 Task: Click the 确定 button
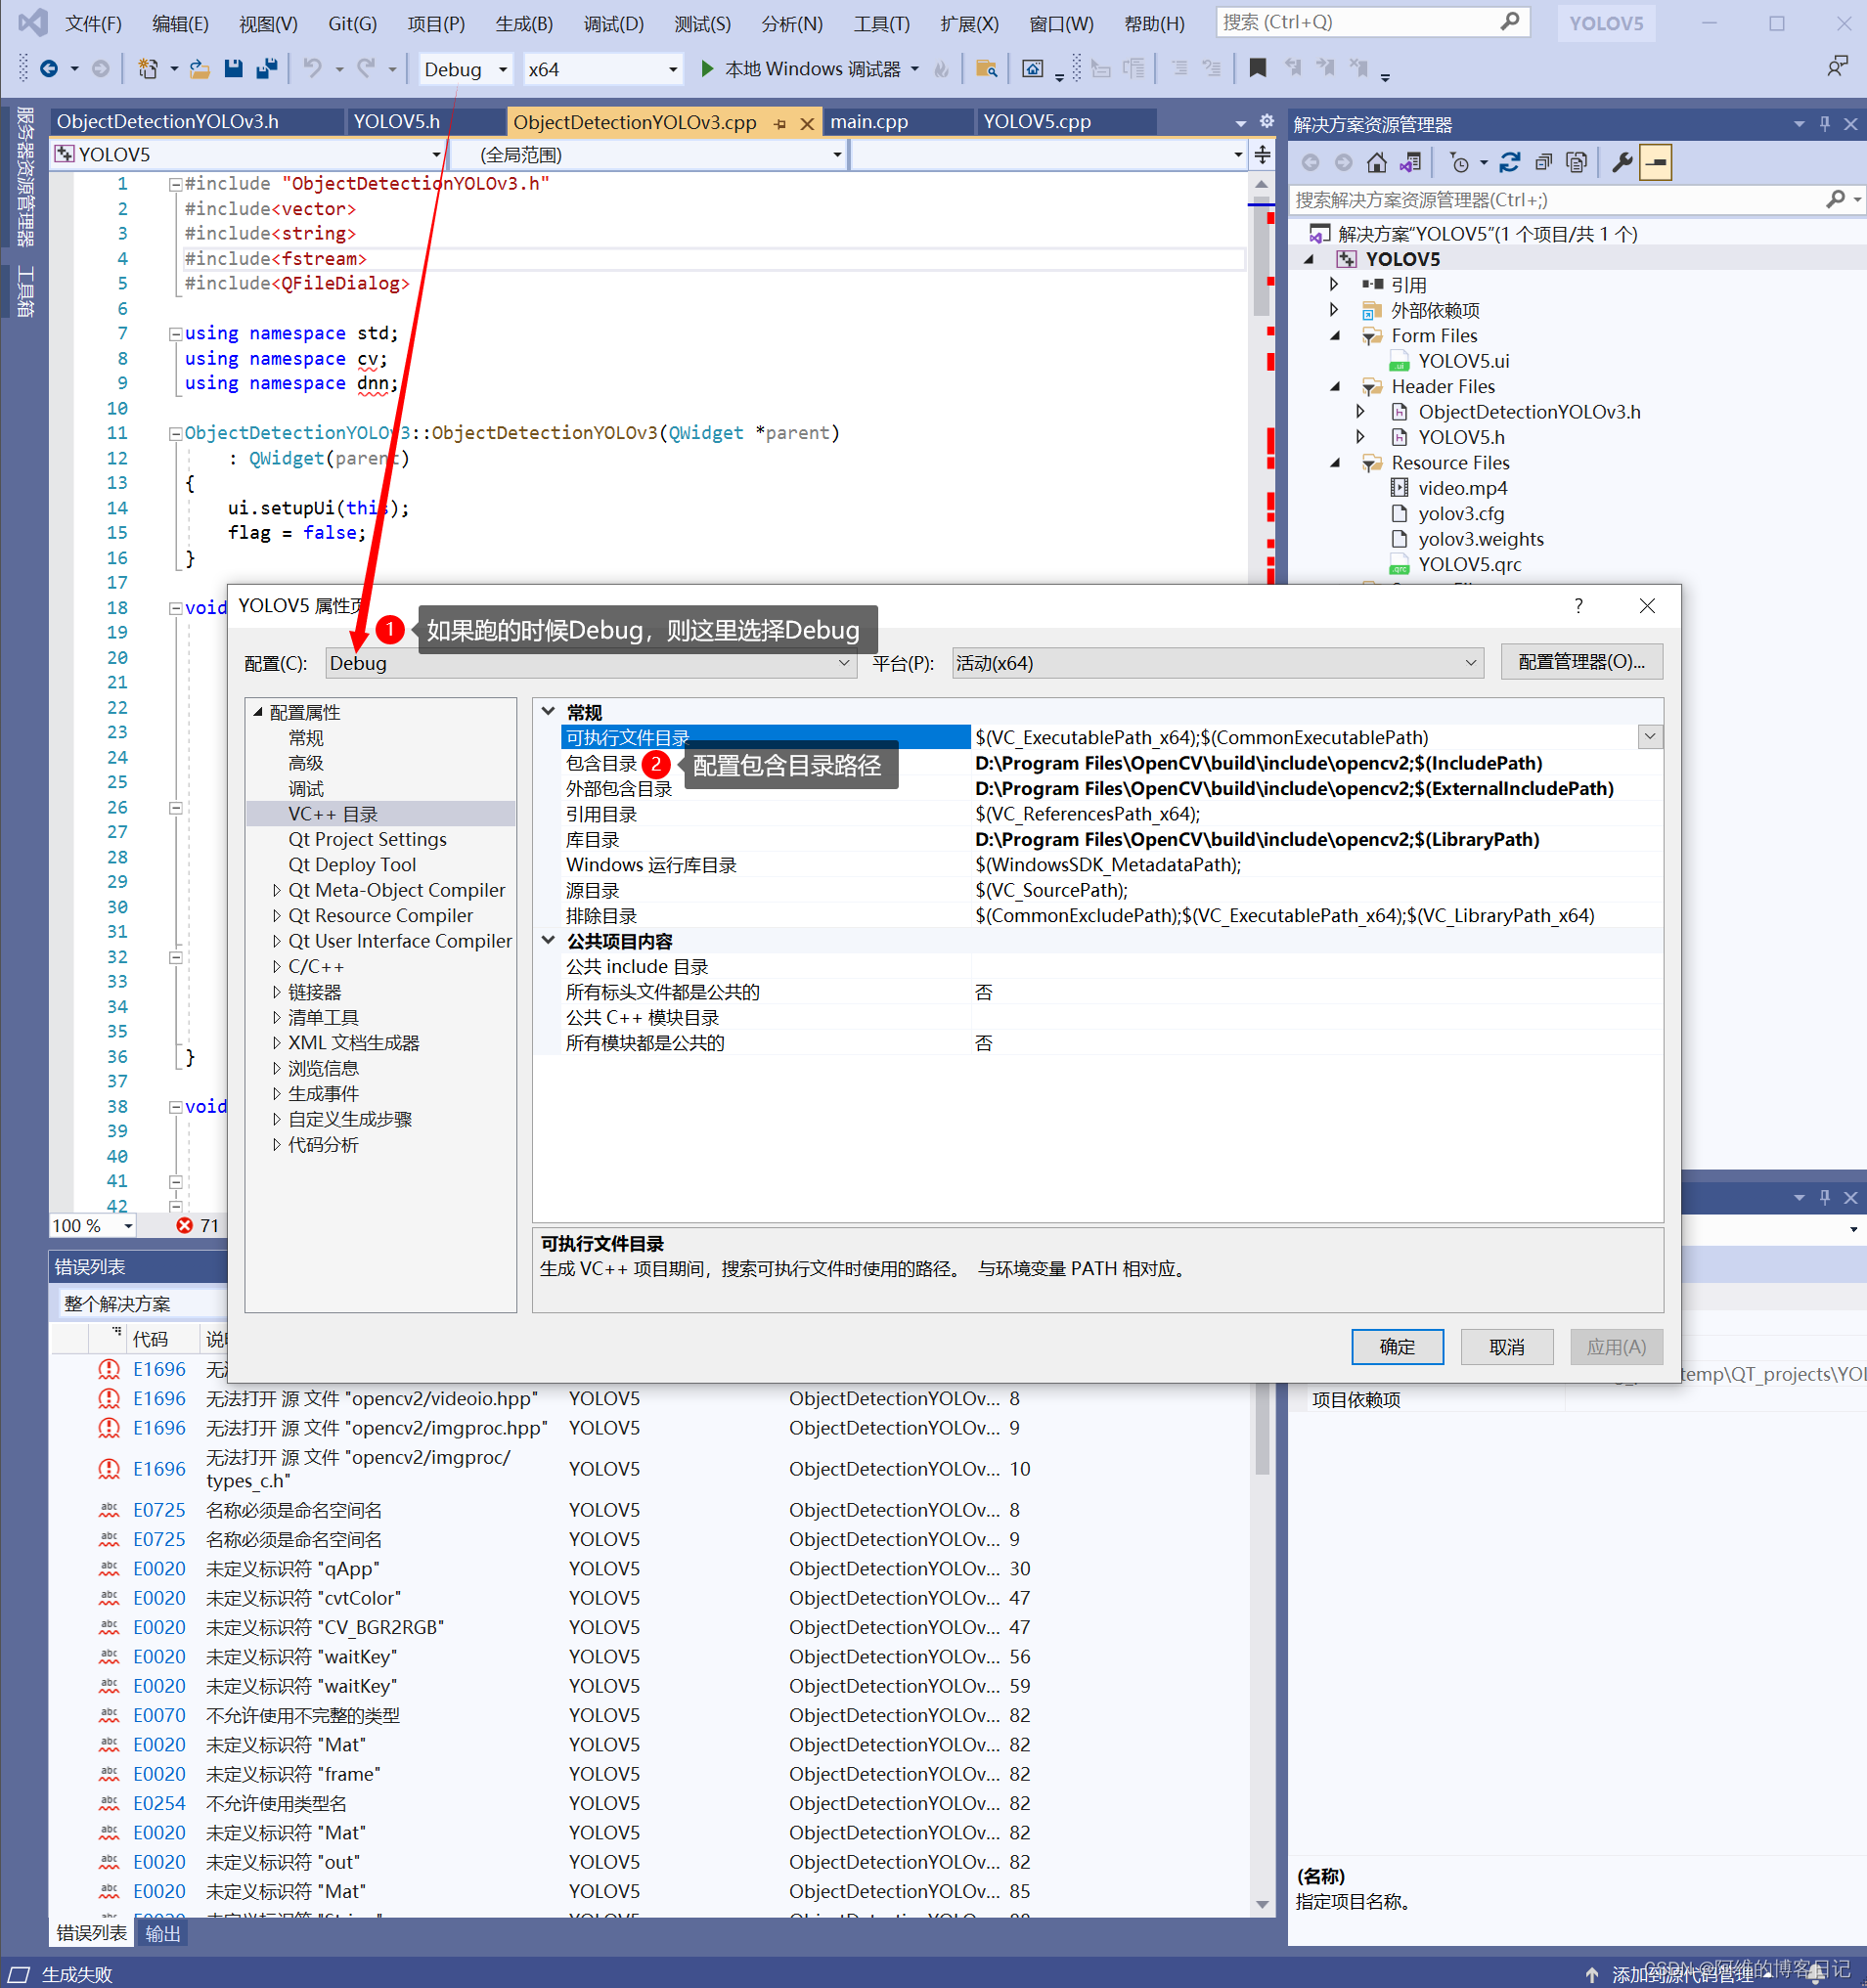click(x=1397, y=1346)
